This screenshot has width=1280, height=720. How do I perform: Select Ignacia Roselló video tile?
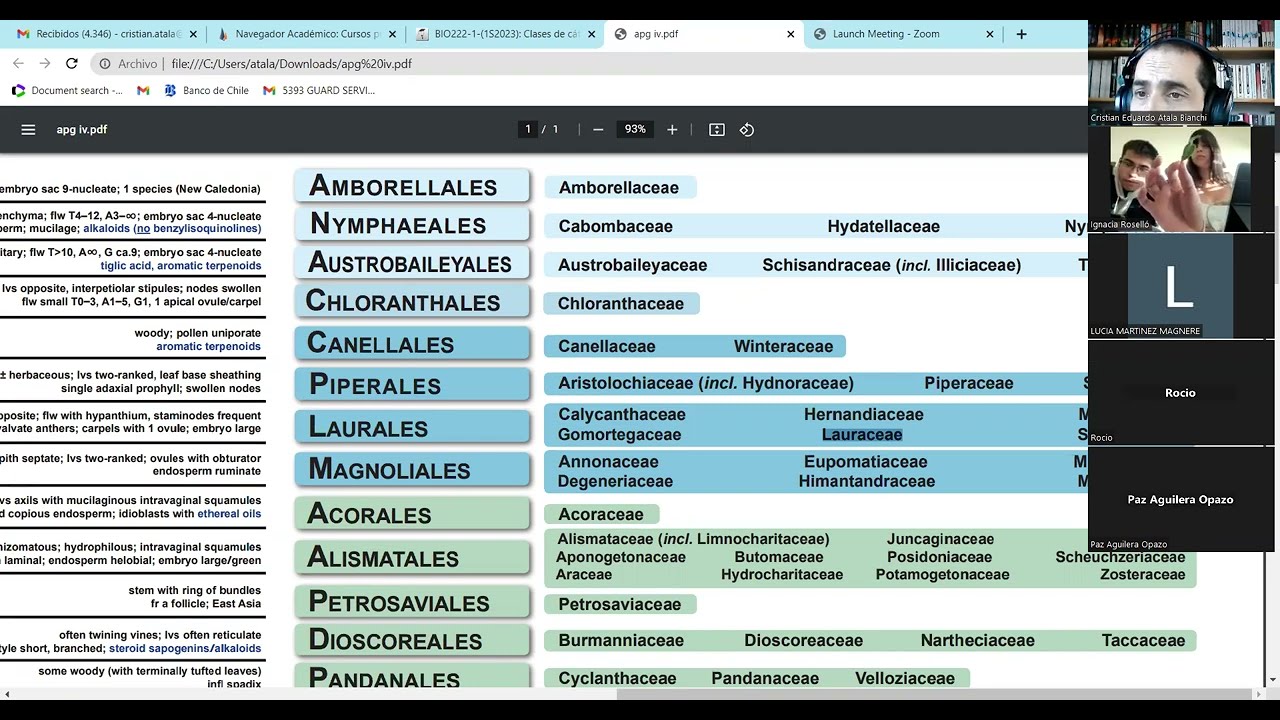[1180, 179]
